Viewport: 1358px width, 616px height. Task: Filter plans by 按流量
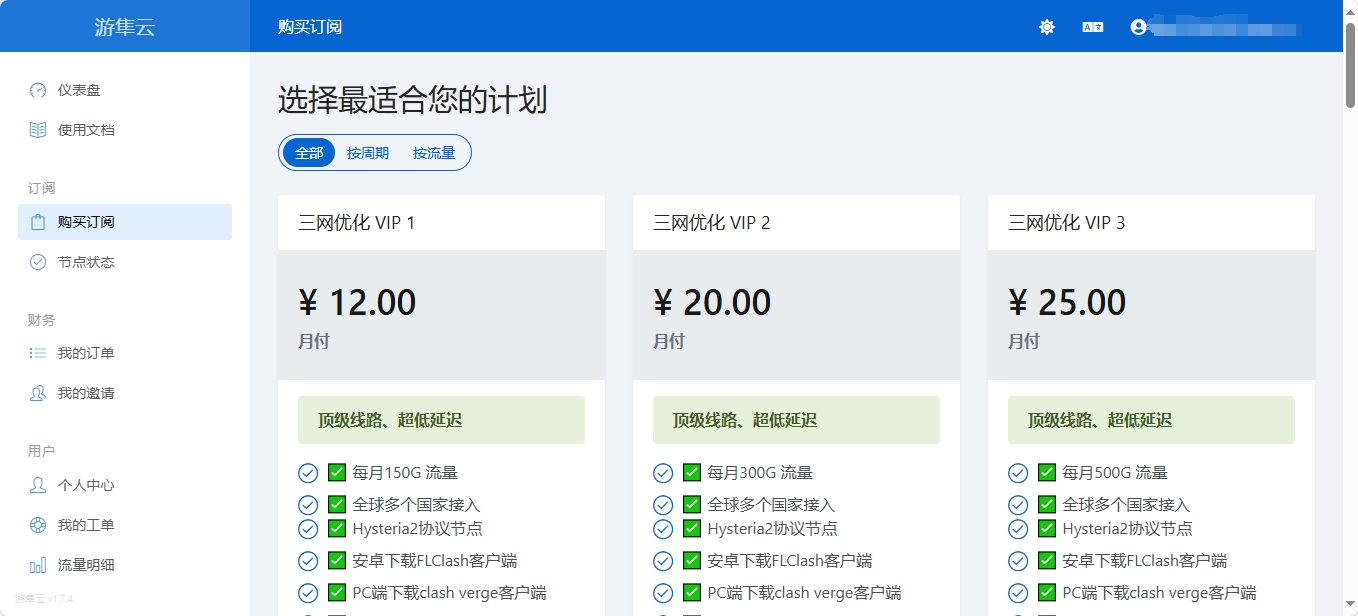click(434, 153)
